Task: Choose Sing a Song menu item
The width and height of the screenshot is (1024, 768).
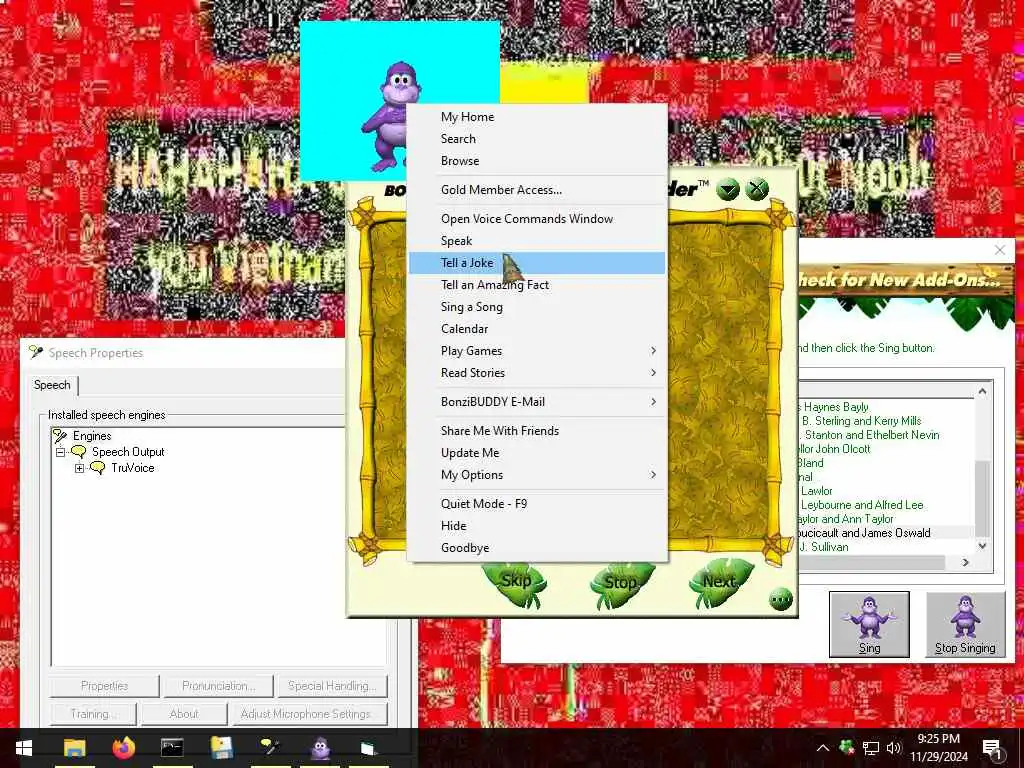Action: (537, 308)
